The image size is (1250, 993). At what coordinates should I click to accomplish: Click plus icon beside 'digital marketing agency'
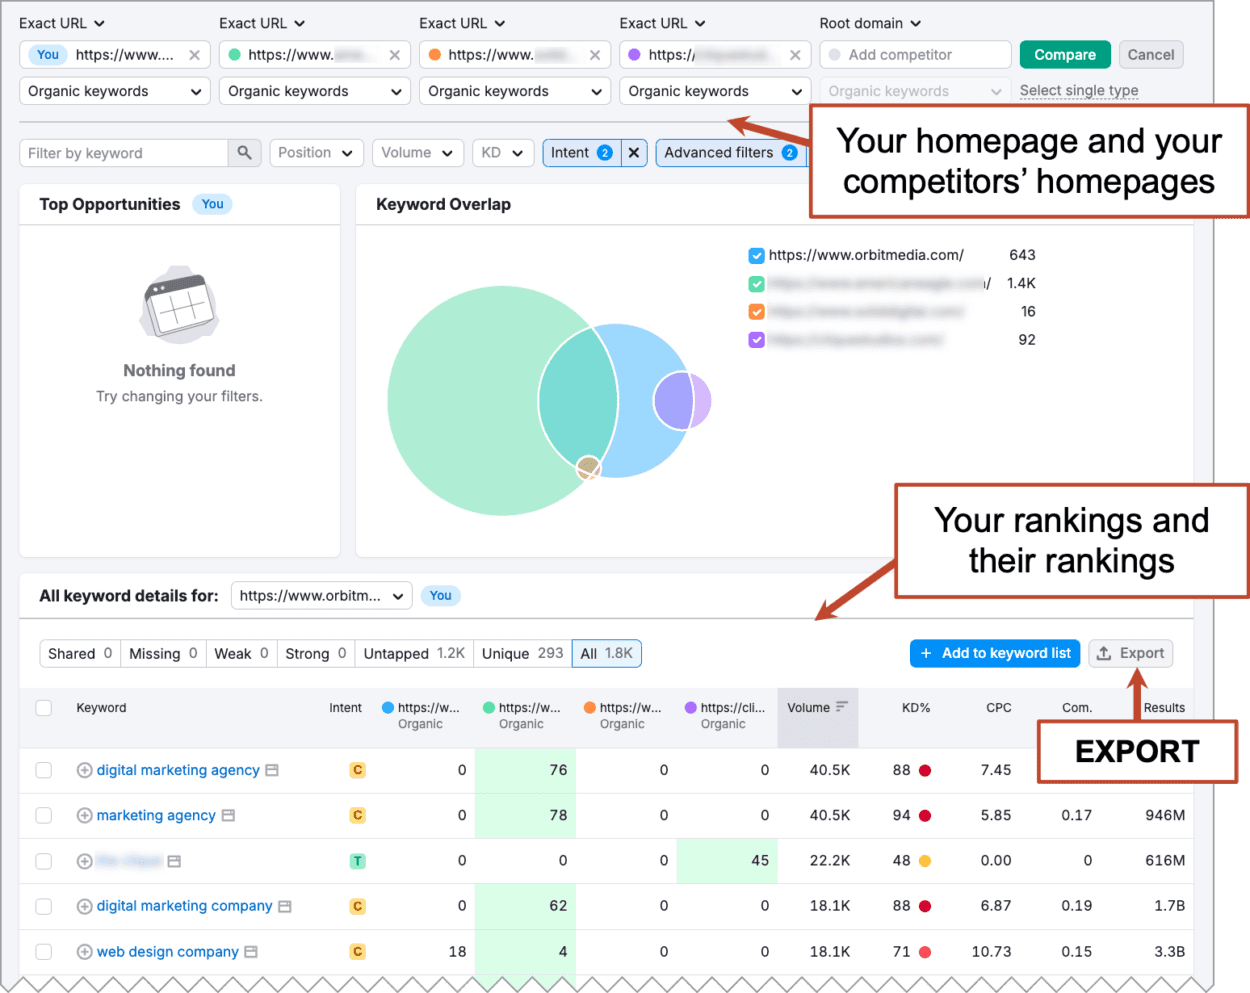tap(85, 770)
